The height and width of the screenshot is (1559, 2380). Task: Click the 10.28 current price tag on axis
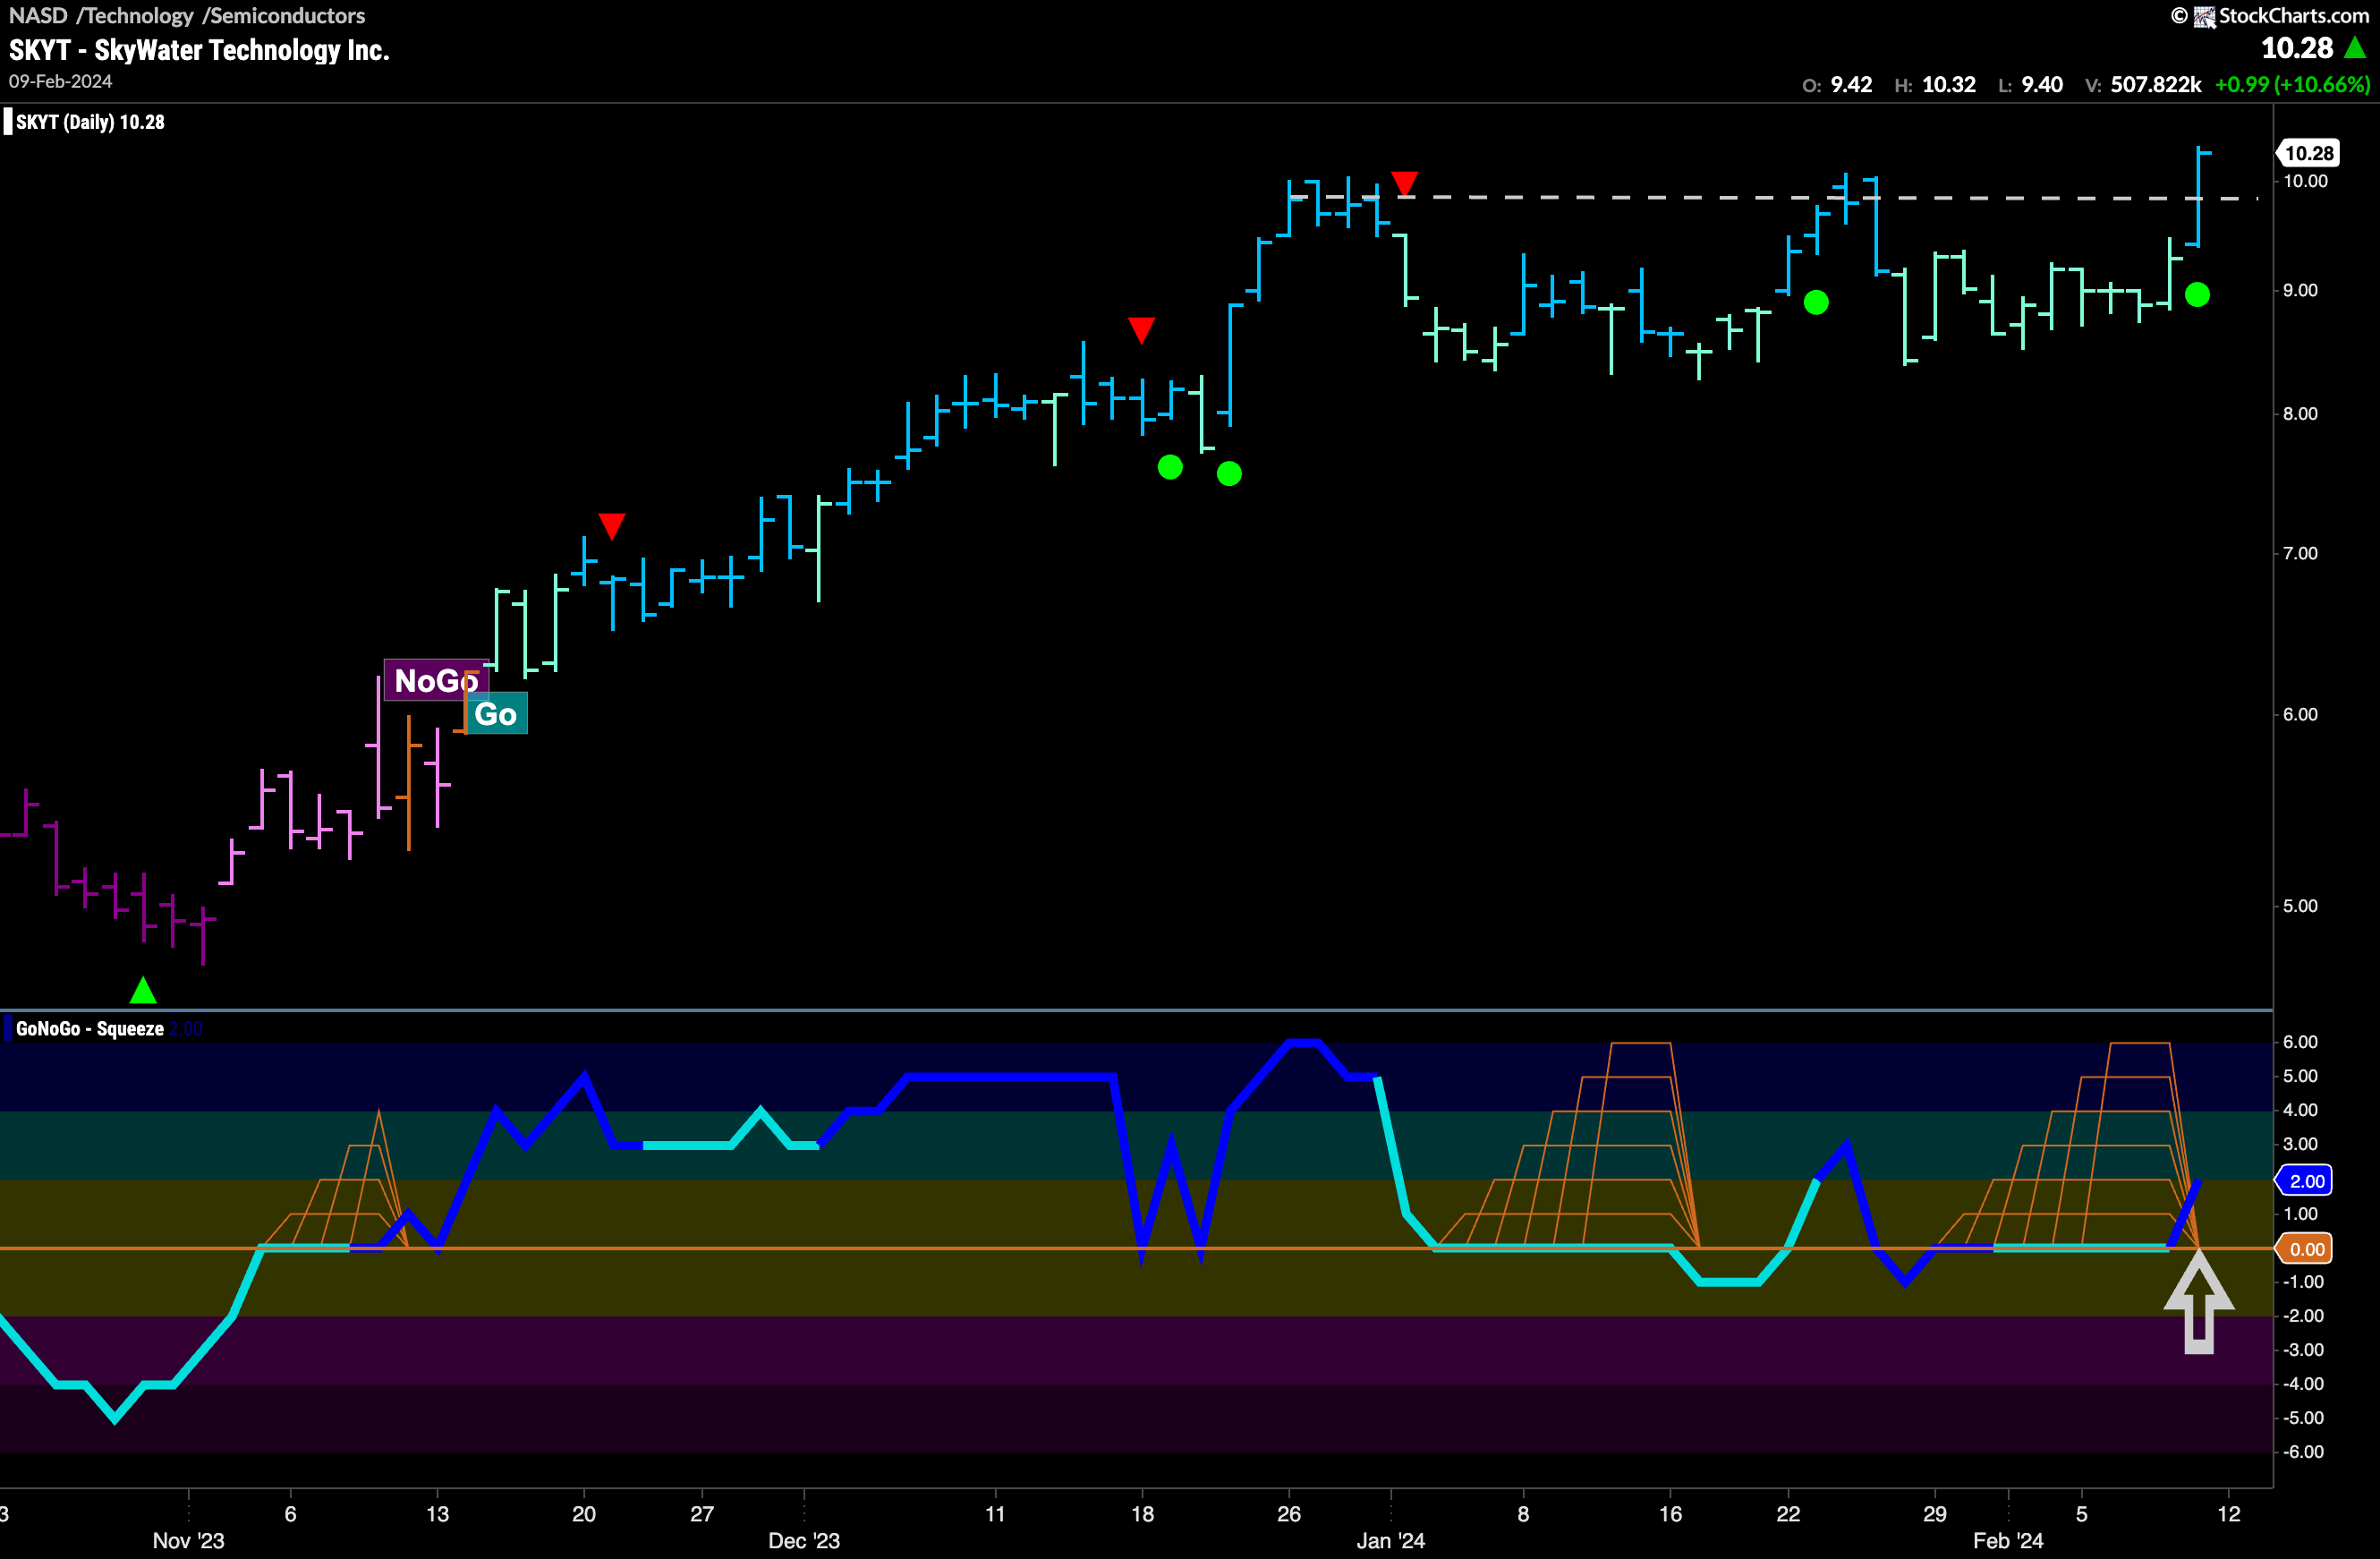tap(2309, 153)
